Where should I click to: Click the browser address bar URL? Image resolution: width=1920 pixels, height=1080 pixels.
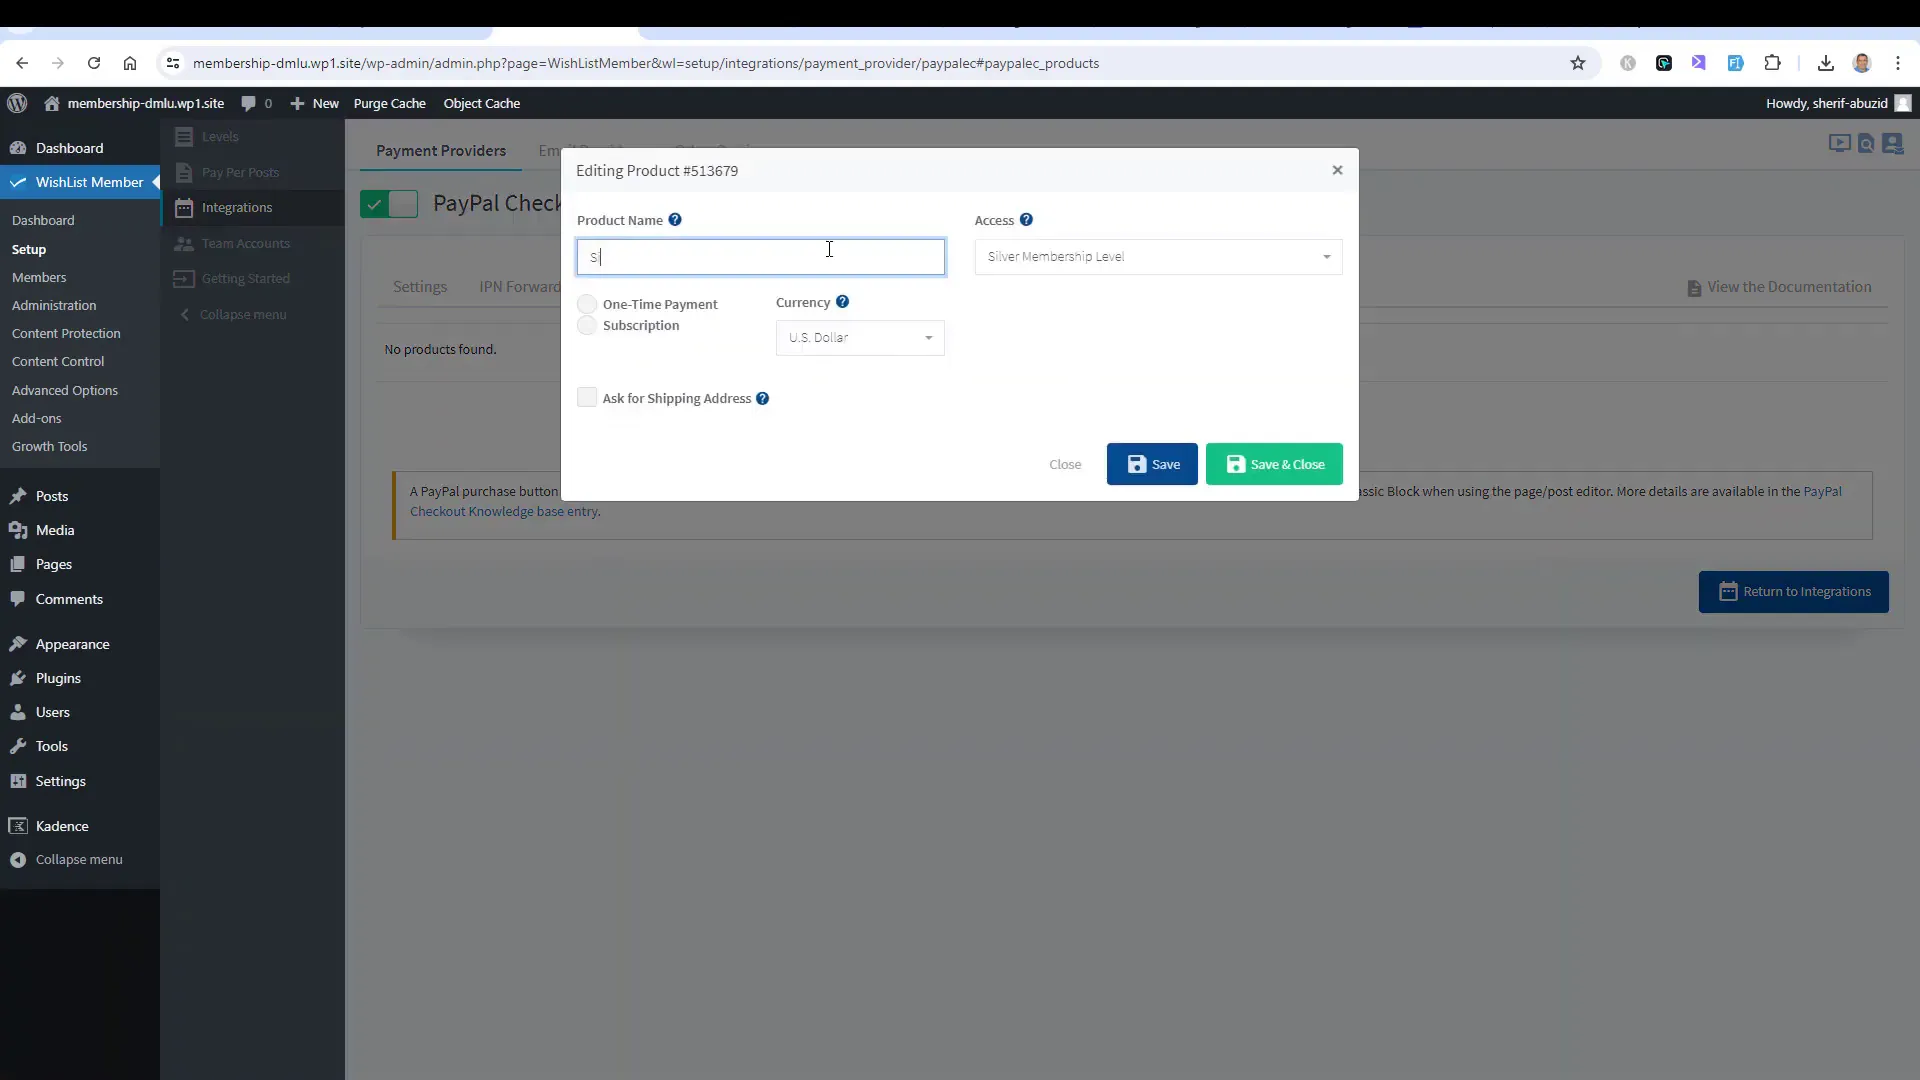pos(646,63)
